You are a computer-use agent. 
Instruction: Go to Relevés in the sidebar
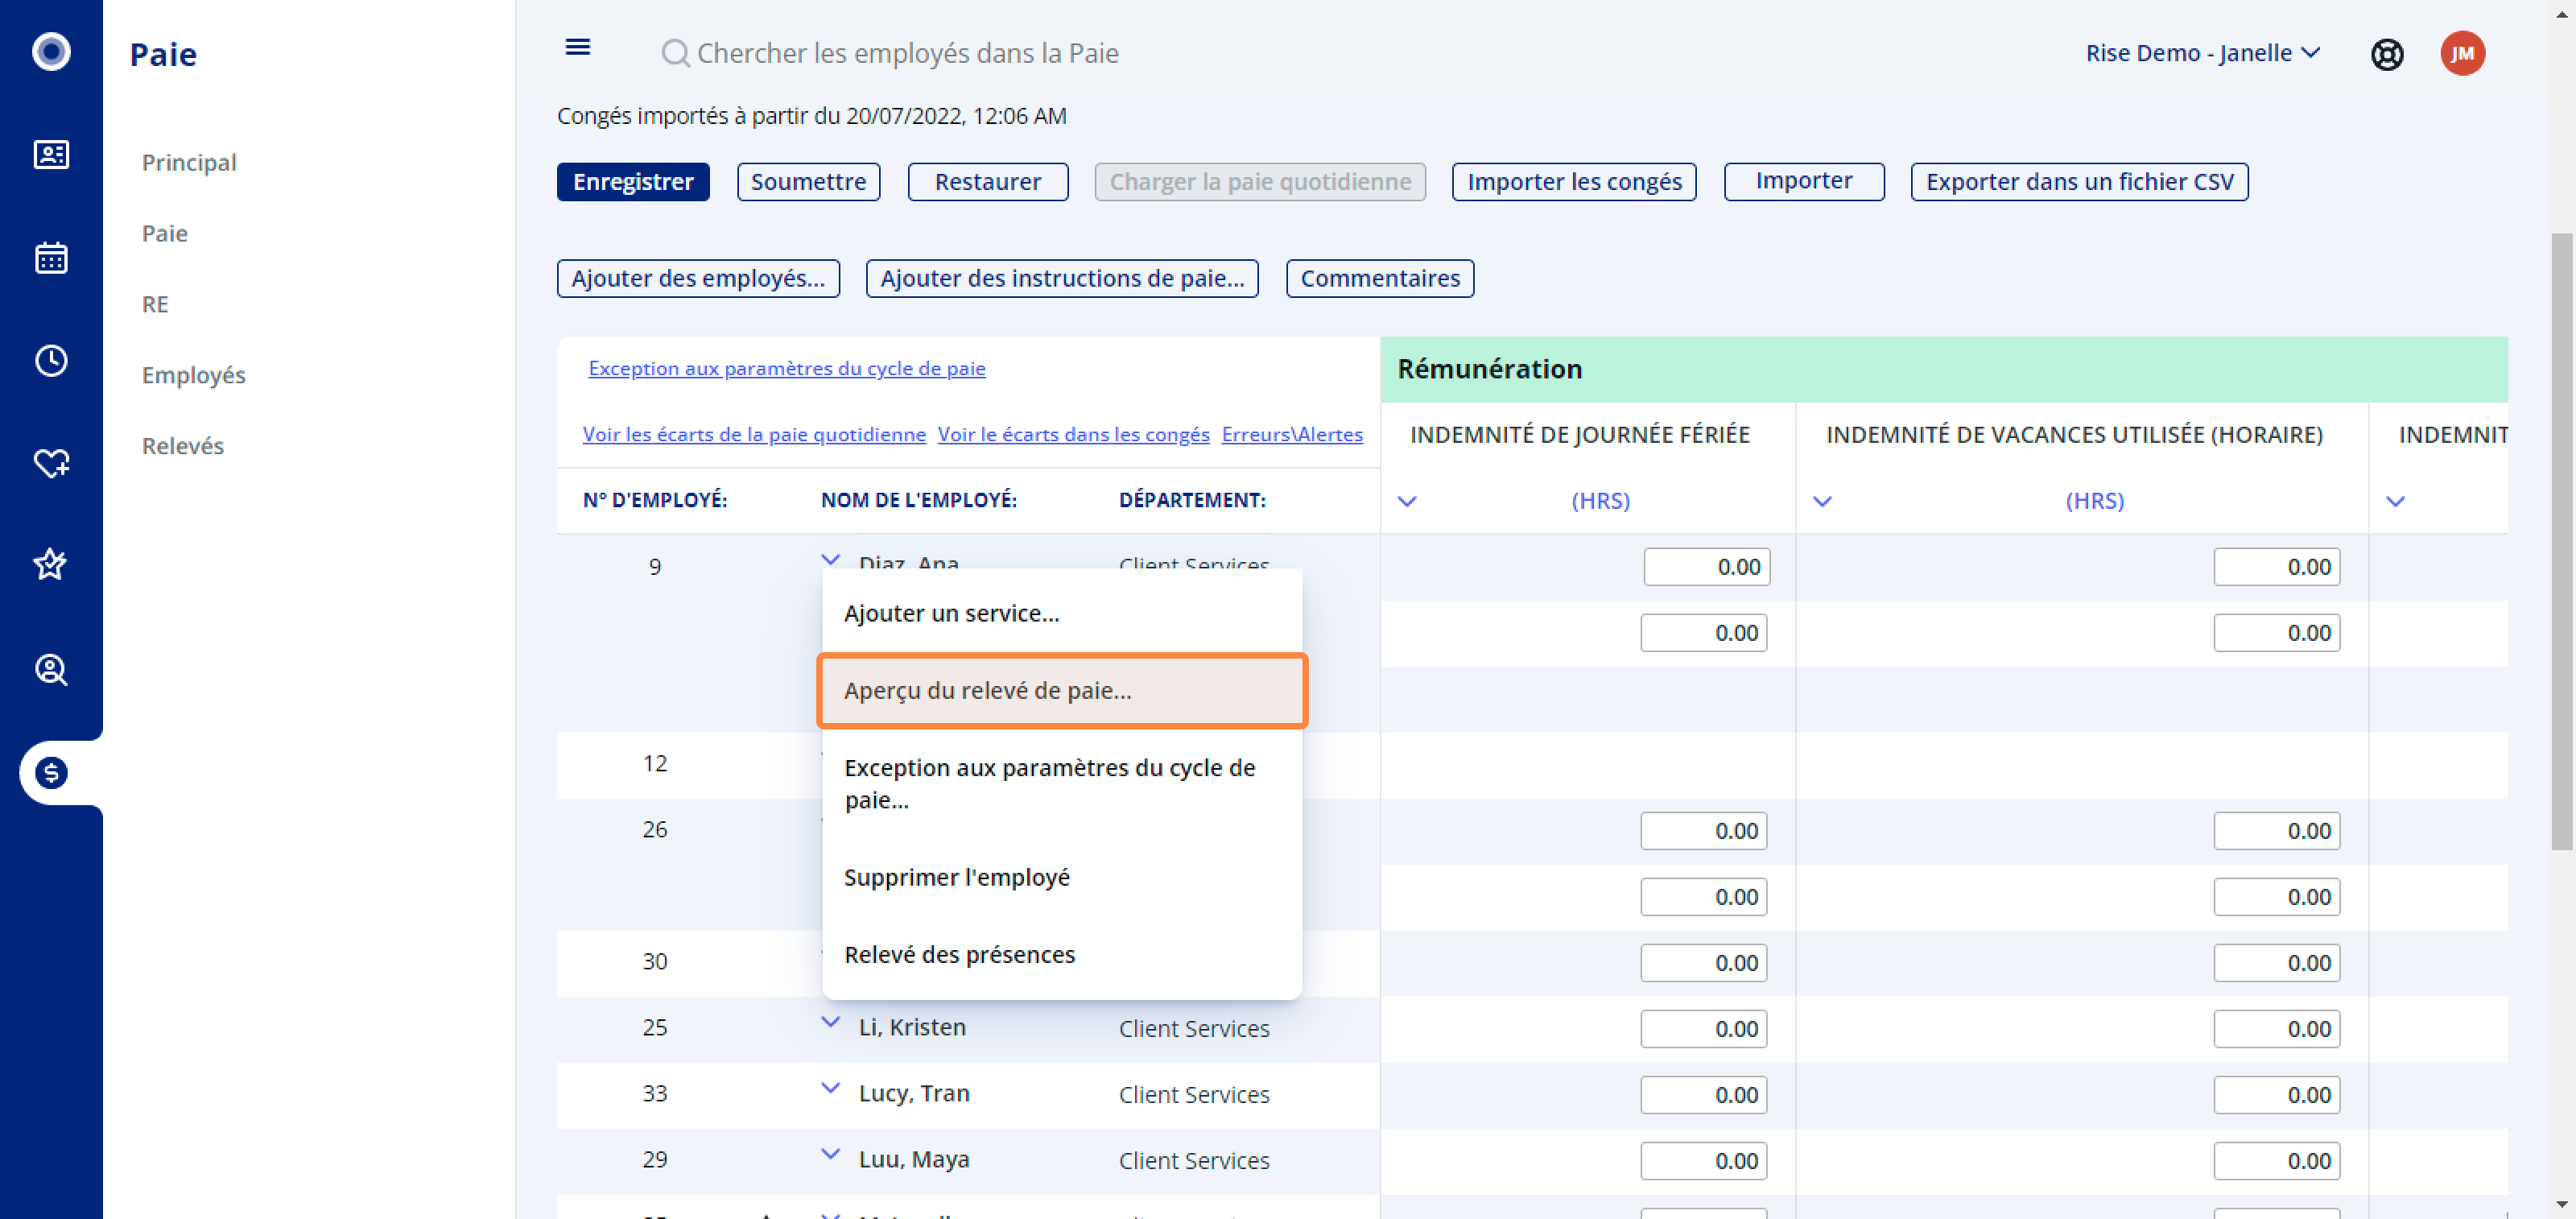183,446
